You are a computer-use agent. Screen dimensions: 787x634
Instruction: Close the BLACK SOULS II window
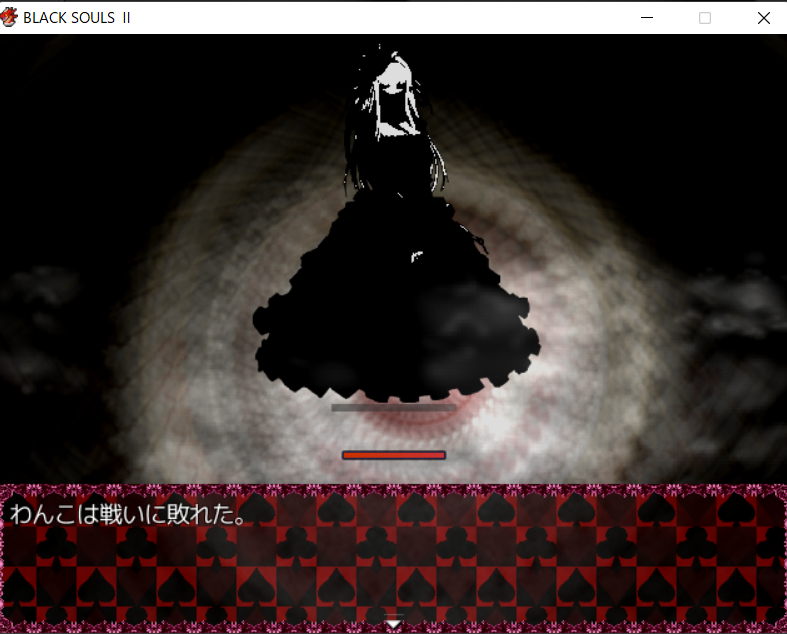click(763, 18)
